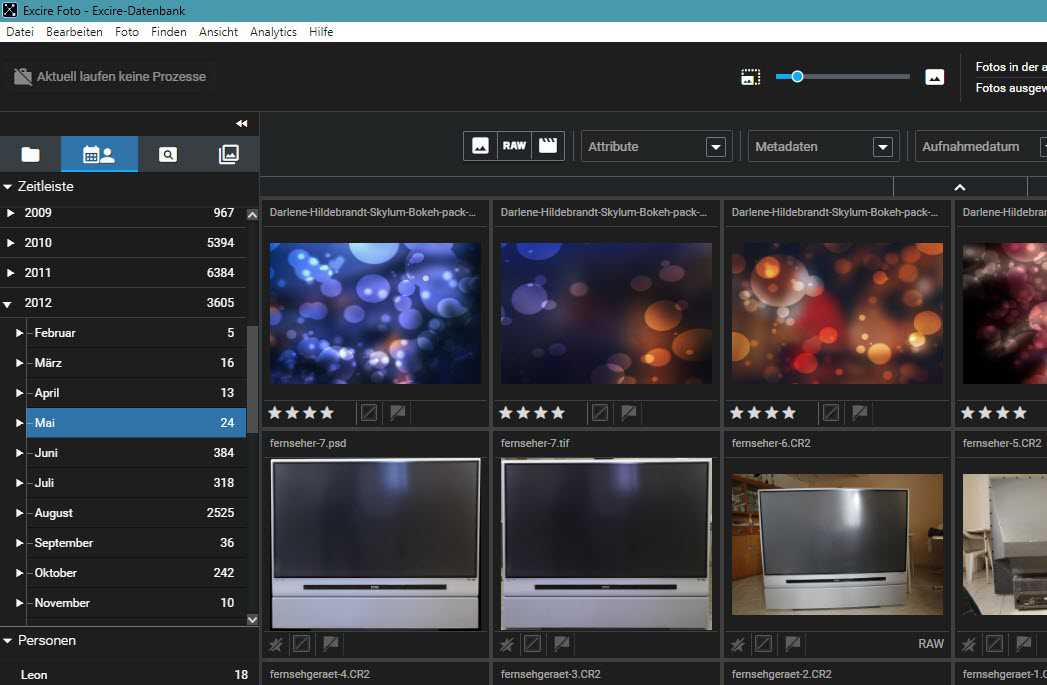The width and height of the screenshot is (1047, 685).
Task: Expand the 2009 year node
Action: 10,213
